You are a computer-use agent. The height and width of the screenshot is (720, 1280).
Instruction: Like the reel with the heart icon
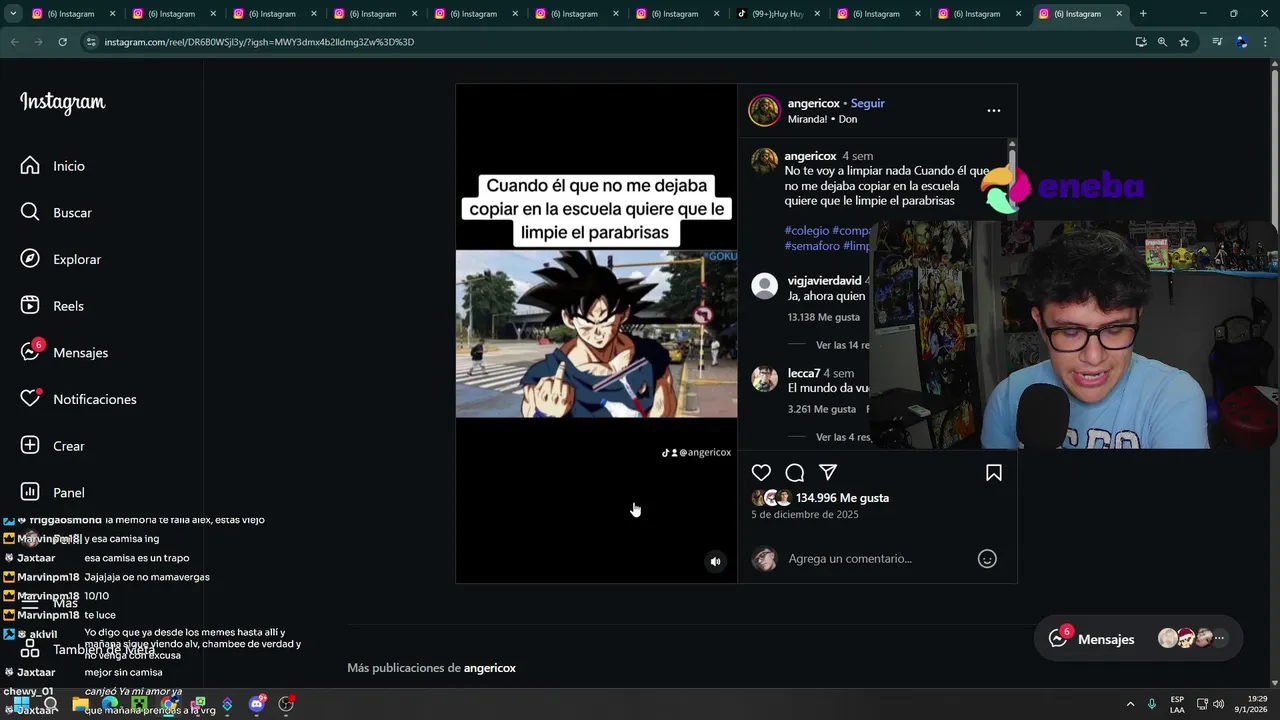tap(761, 473)
